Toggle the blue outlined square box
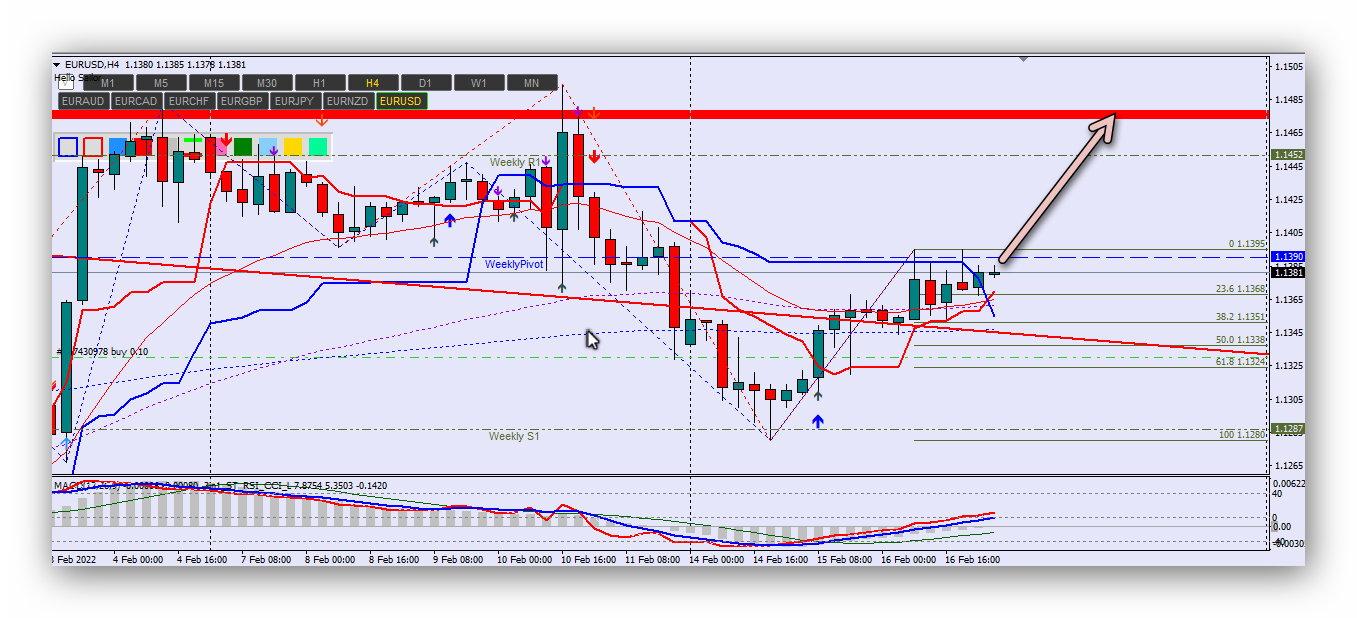Viewport: 1357px width, 618px height. click(68, 147)
